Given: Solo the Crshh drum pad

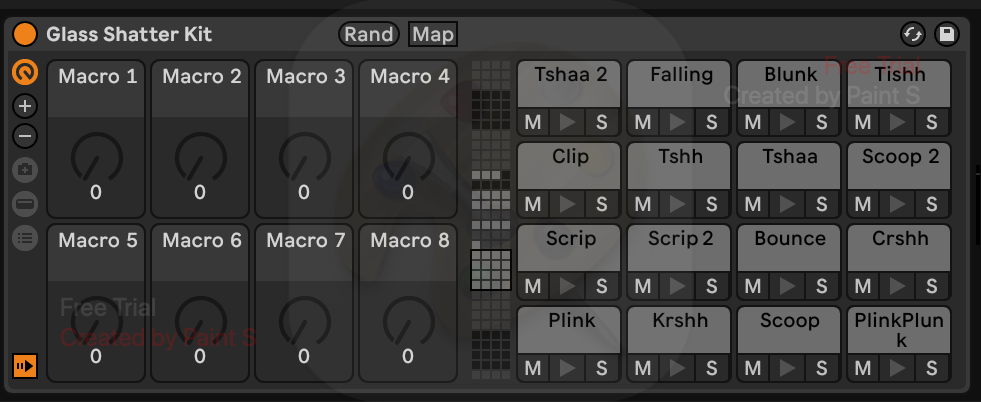Looking at the screenshot, I should click(931, 286).
